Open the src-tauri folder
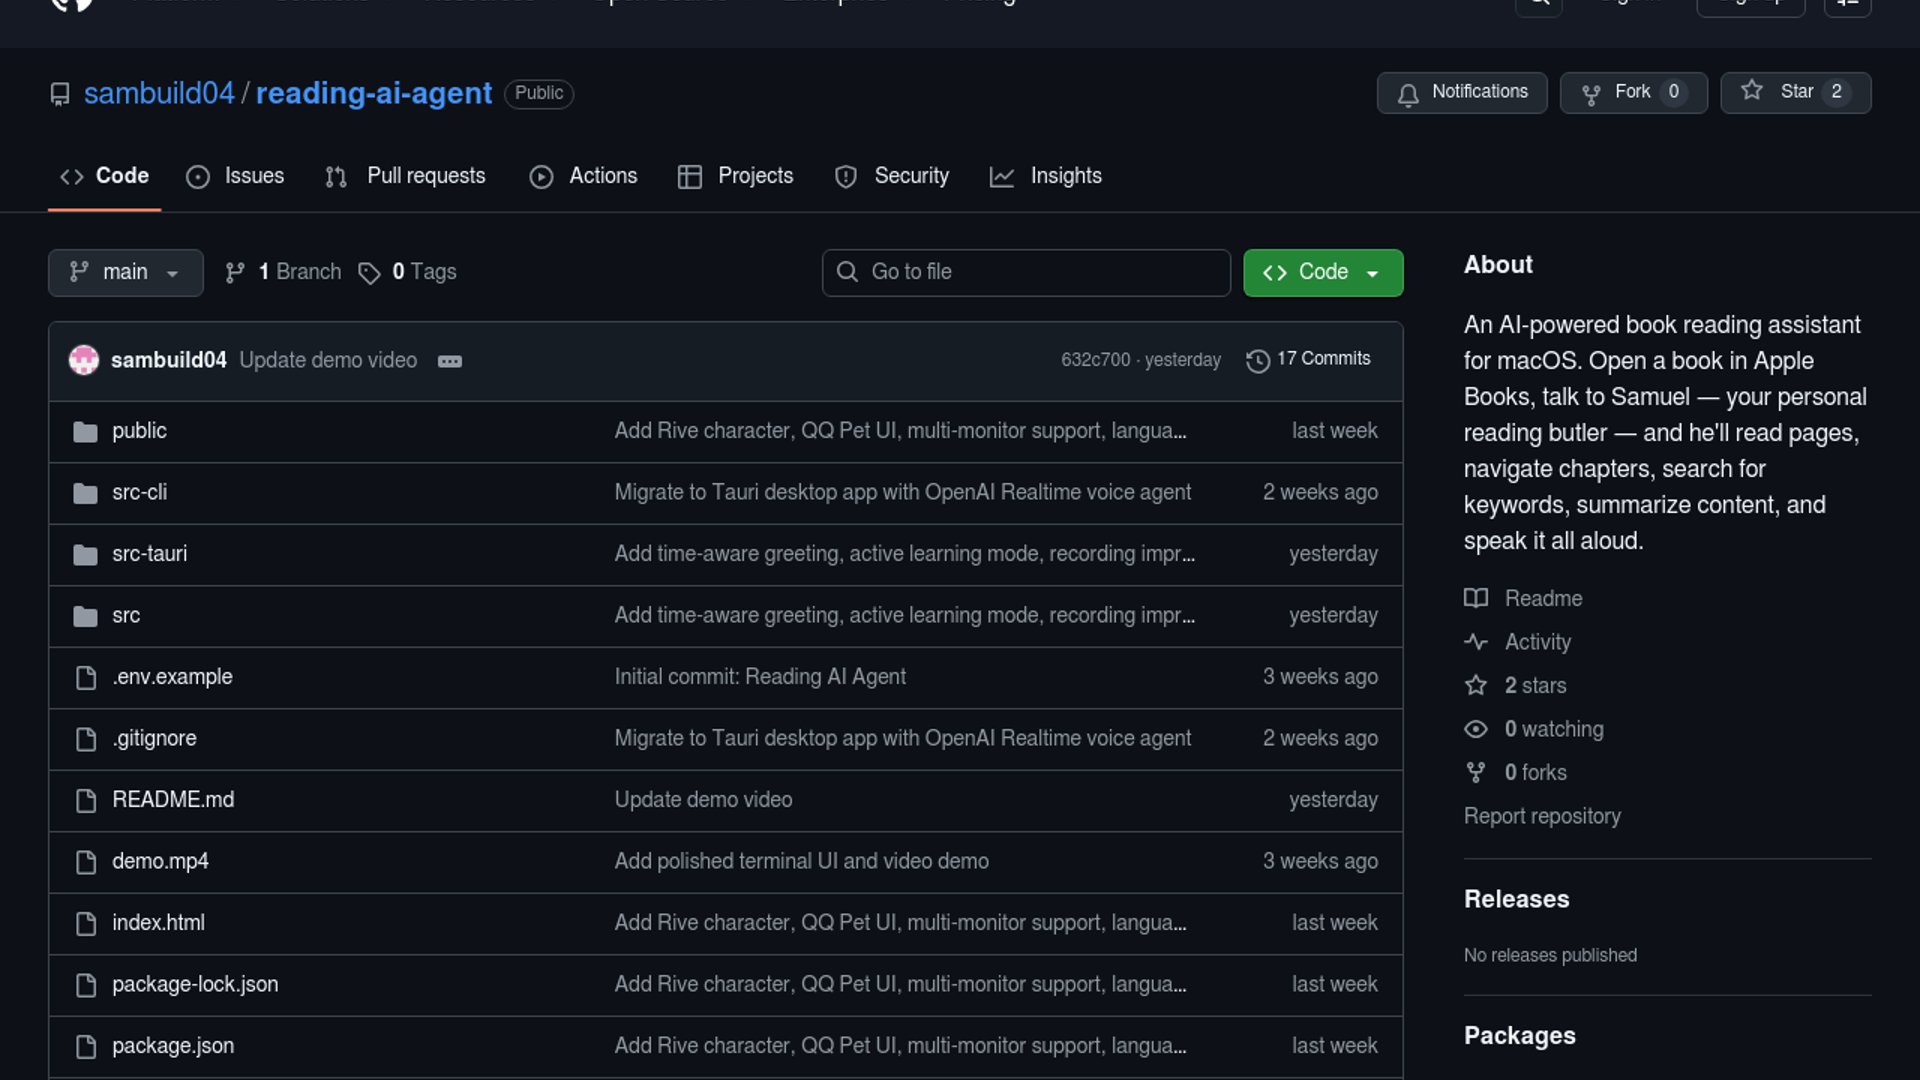Screen dimensions: 1920x1080 pyautogui.click(x=149, y=553)
